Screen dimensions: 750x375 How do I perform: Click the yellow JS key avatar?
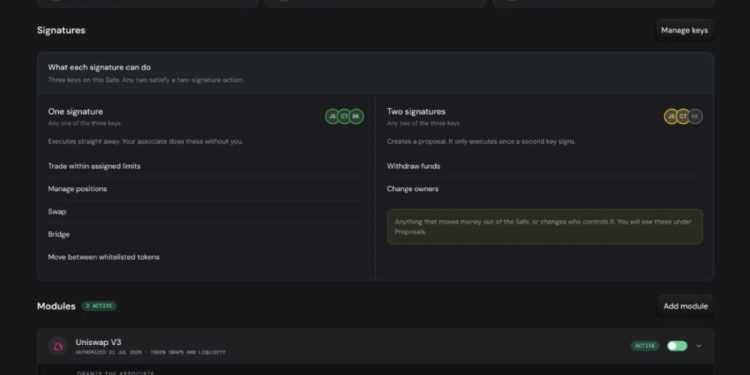tap(672, 116)
